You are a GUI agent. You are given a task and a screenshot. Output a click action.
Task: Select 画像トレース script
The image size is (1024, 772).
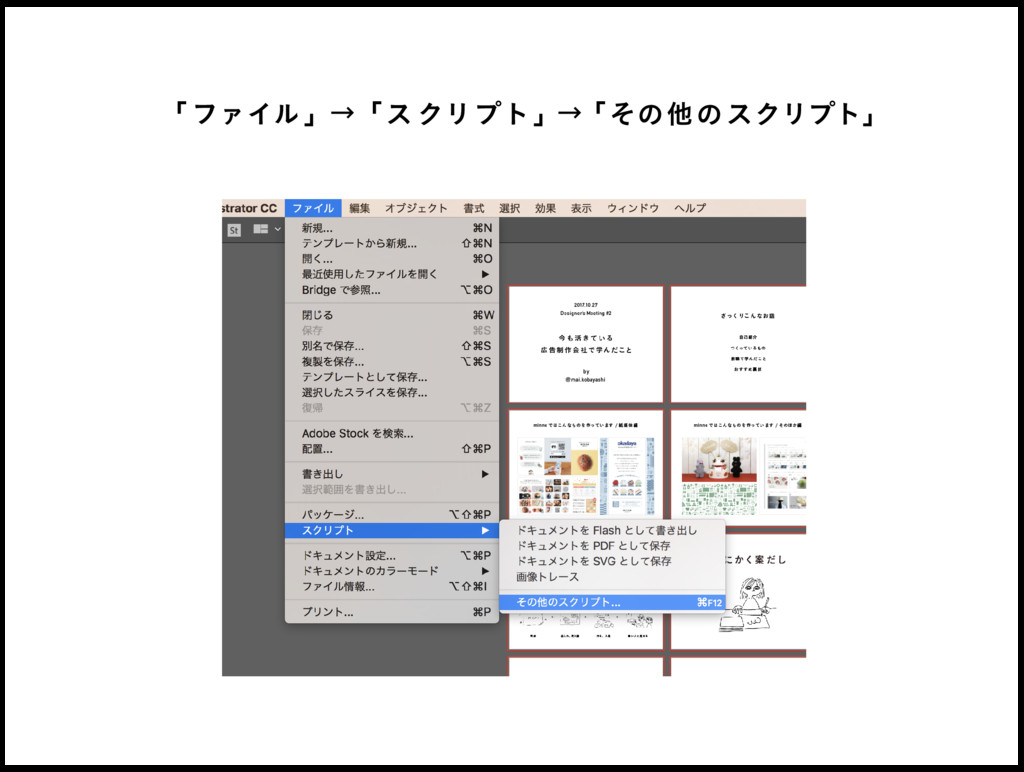click(612, 577)
